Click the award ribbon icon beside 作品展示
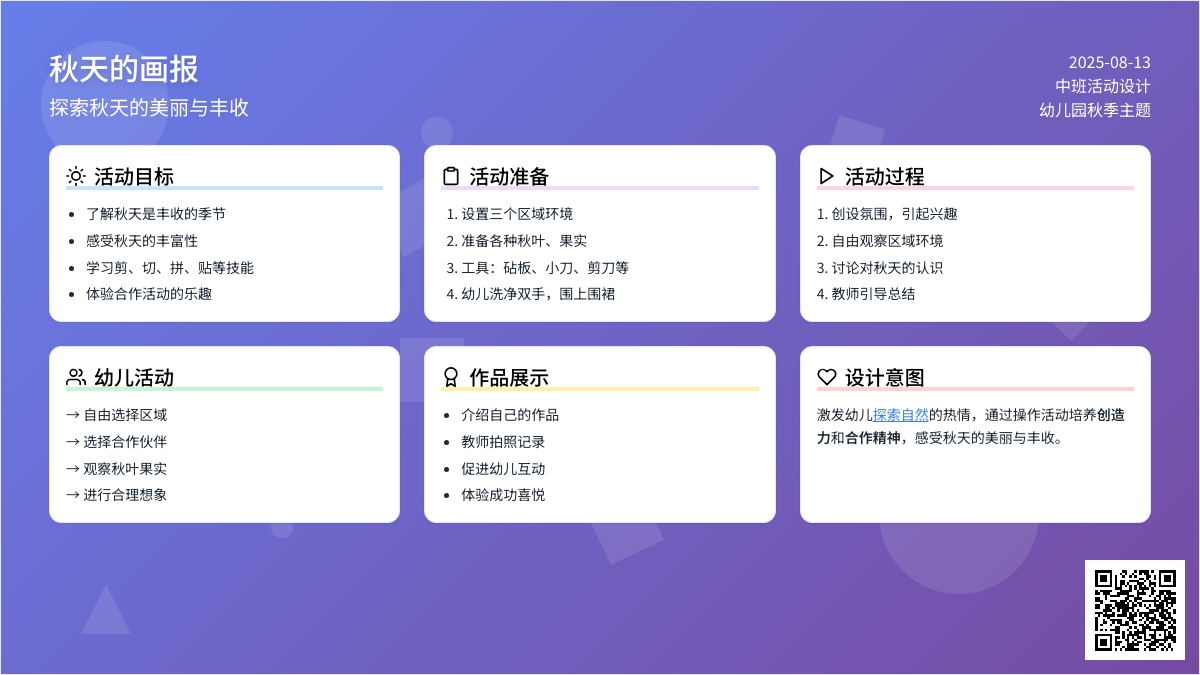 pyautogui.click(x=451, y=377)
